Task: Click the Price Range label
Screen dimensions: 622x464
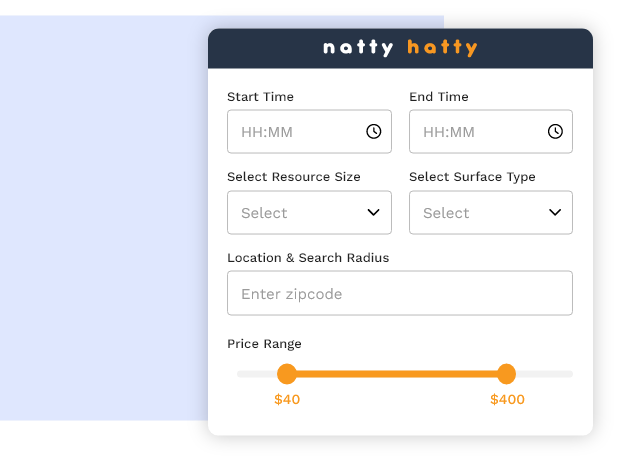Action: pos(264,344)
